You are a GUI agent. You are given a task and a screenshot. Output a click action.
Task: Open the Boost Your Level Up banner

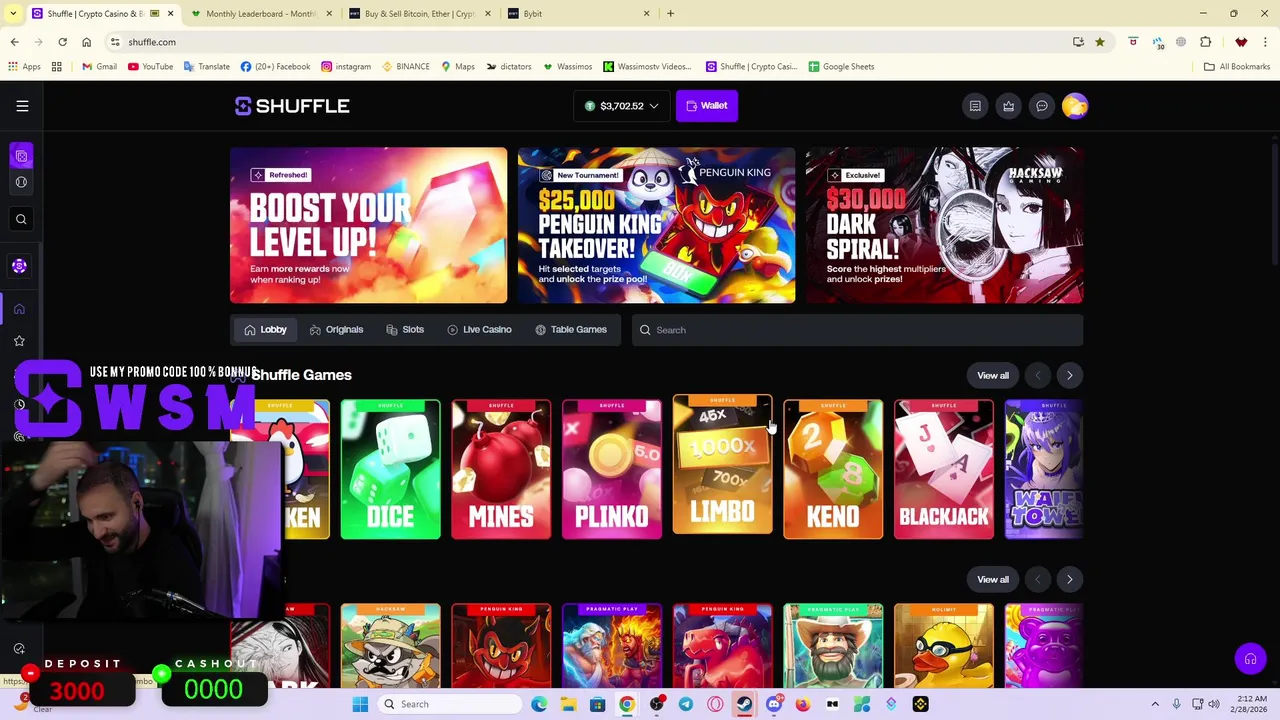pos(368,225)
